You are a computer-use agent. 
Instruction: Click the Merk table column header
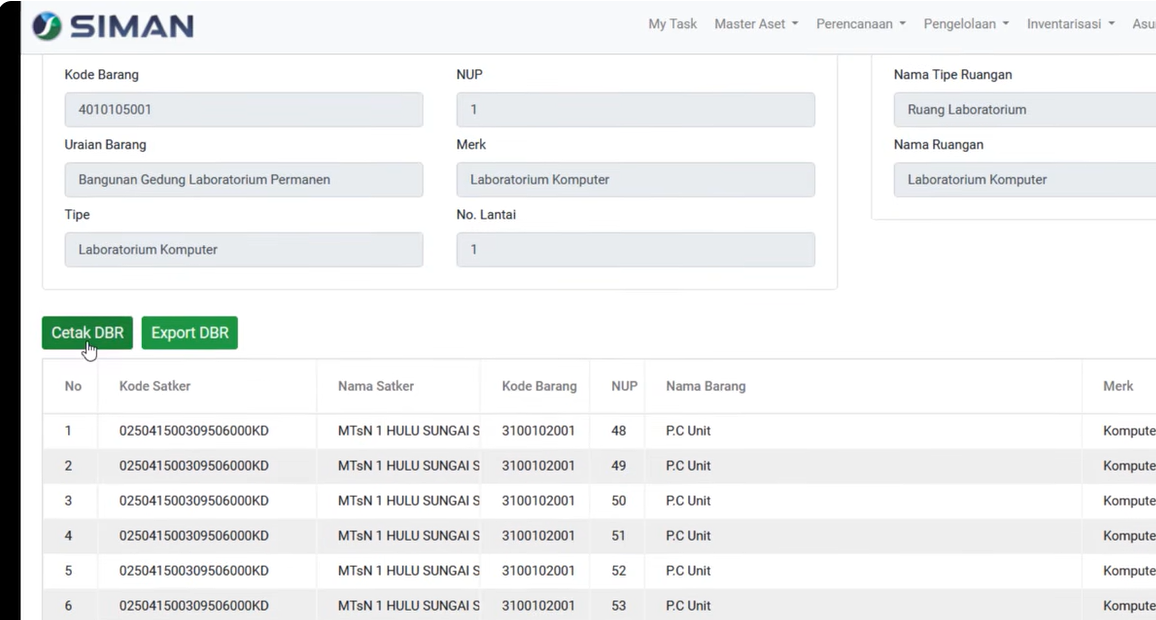pyautogui.click(x=1118, y=386)
